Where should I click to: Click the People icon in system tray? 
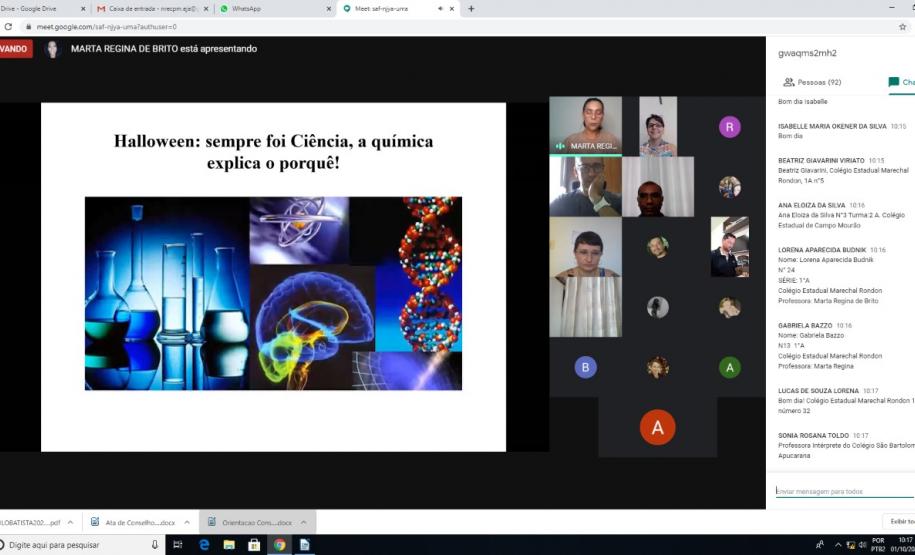tap(820, 544)
